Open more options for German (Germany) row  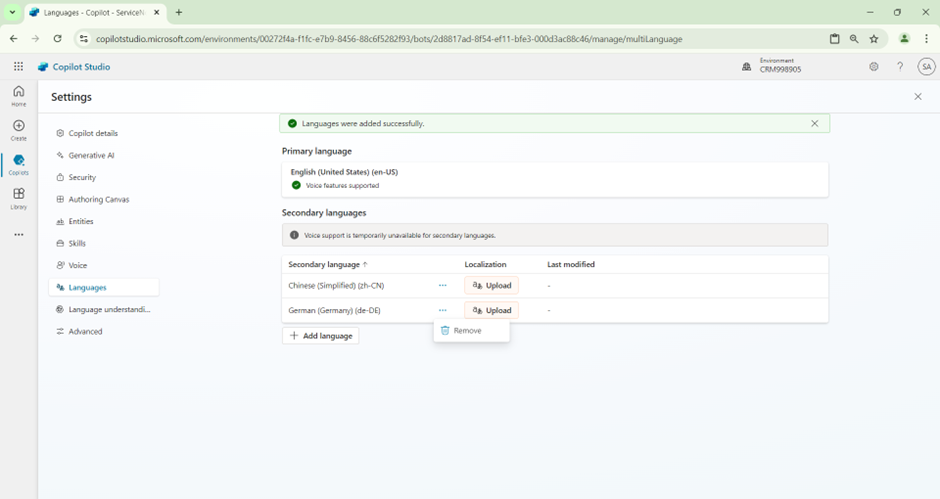coord(443,311)
